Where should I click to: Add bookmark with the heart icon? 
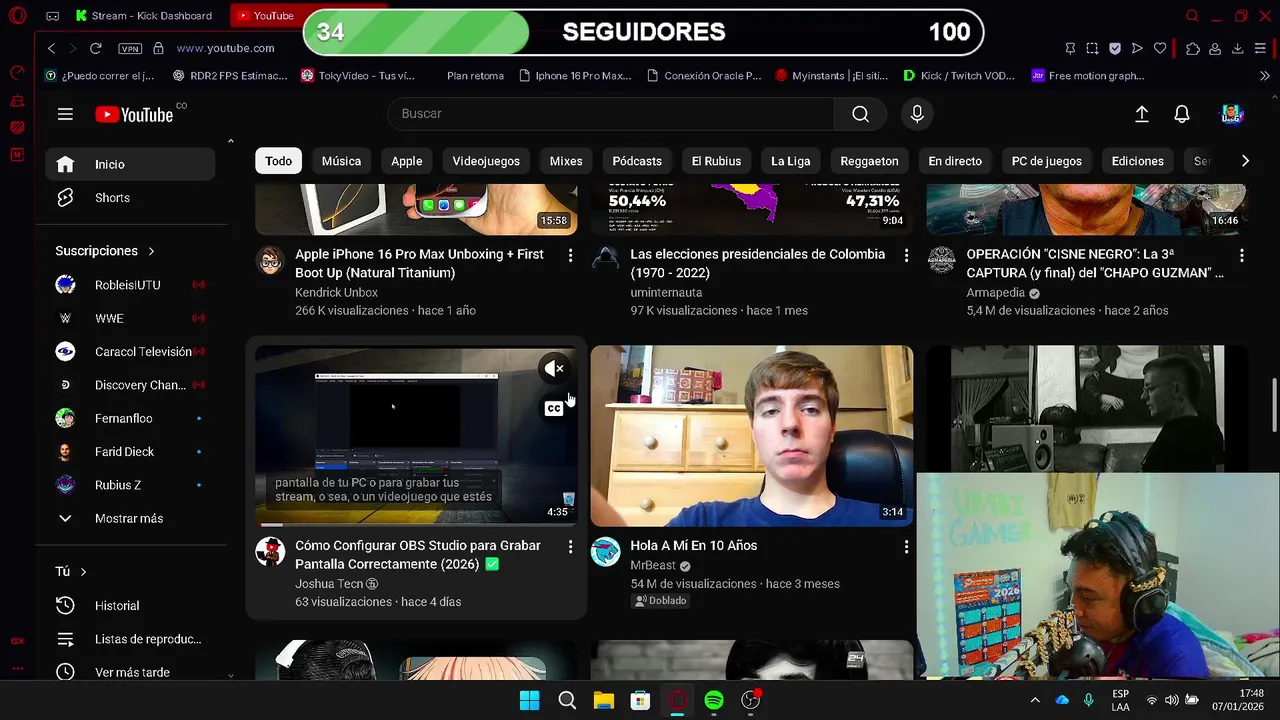pyautogui.click(x=1160, y=48)
